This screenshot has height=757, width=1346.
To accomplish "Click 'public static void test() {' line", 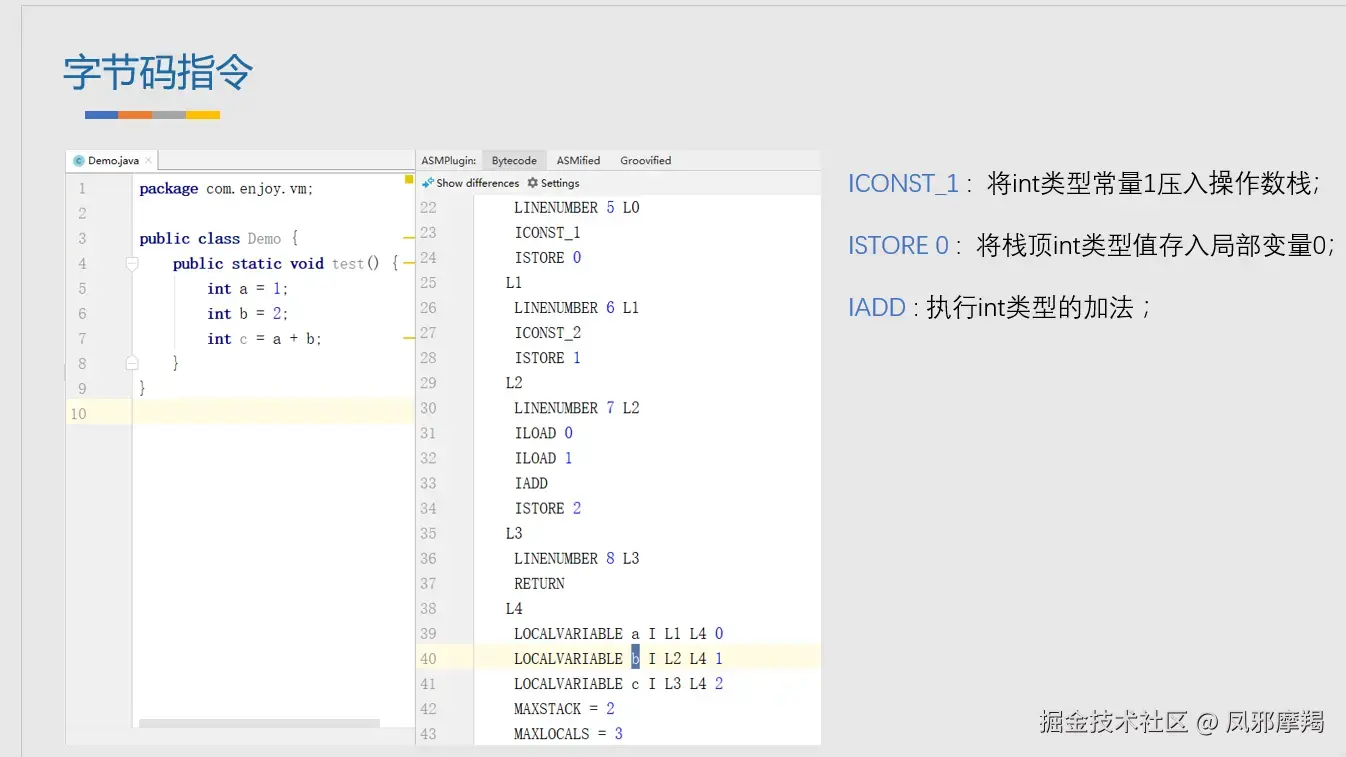I will tap(285, 263).
